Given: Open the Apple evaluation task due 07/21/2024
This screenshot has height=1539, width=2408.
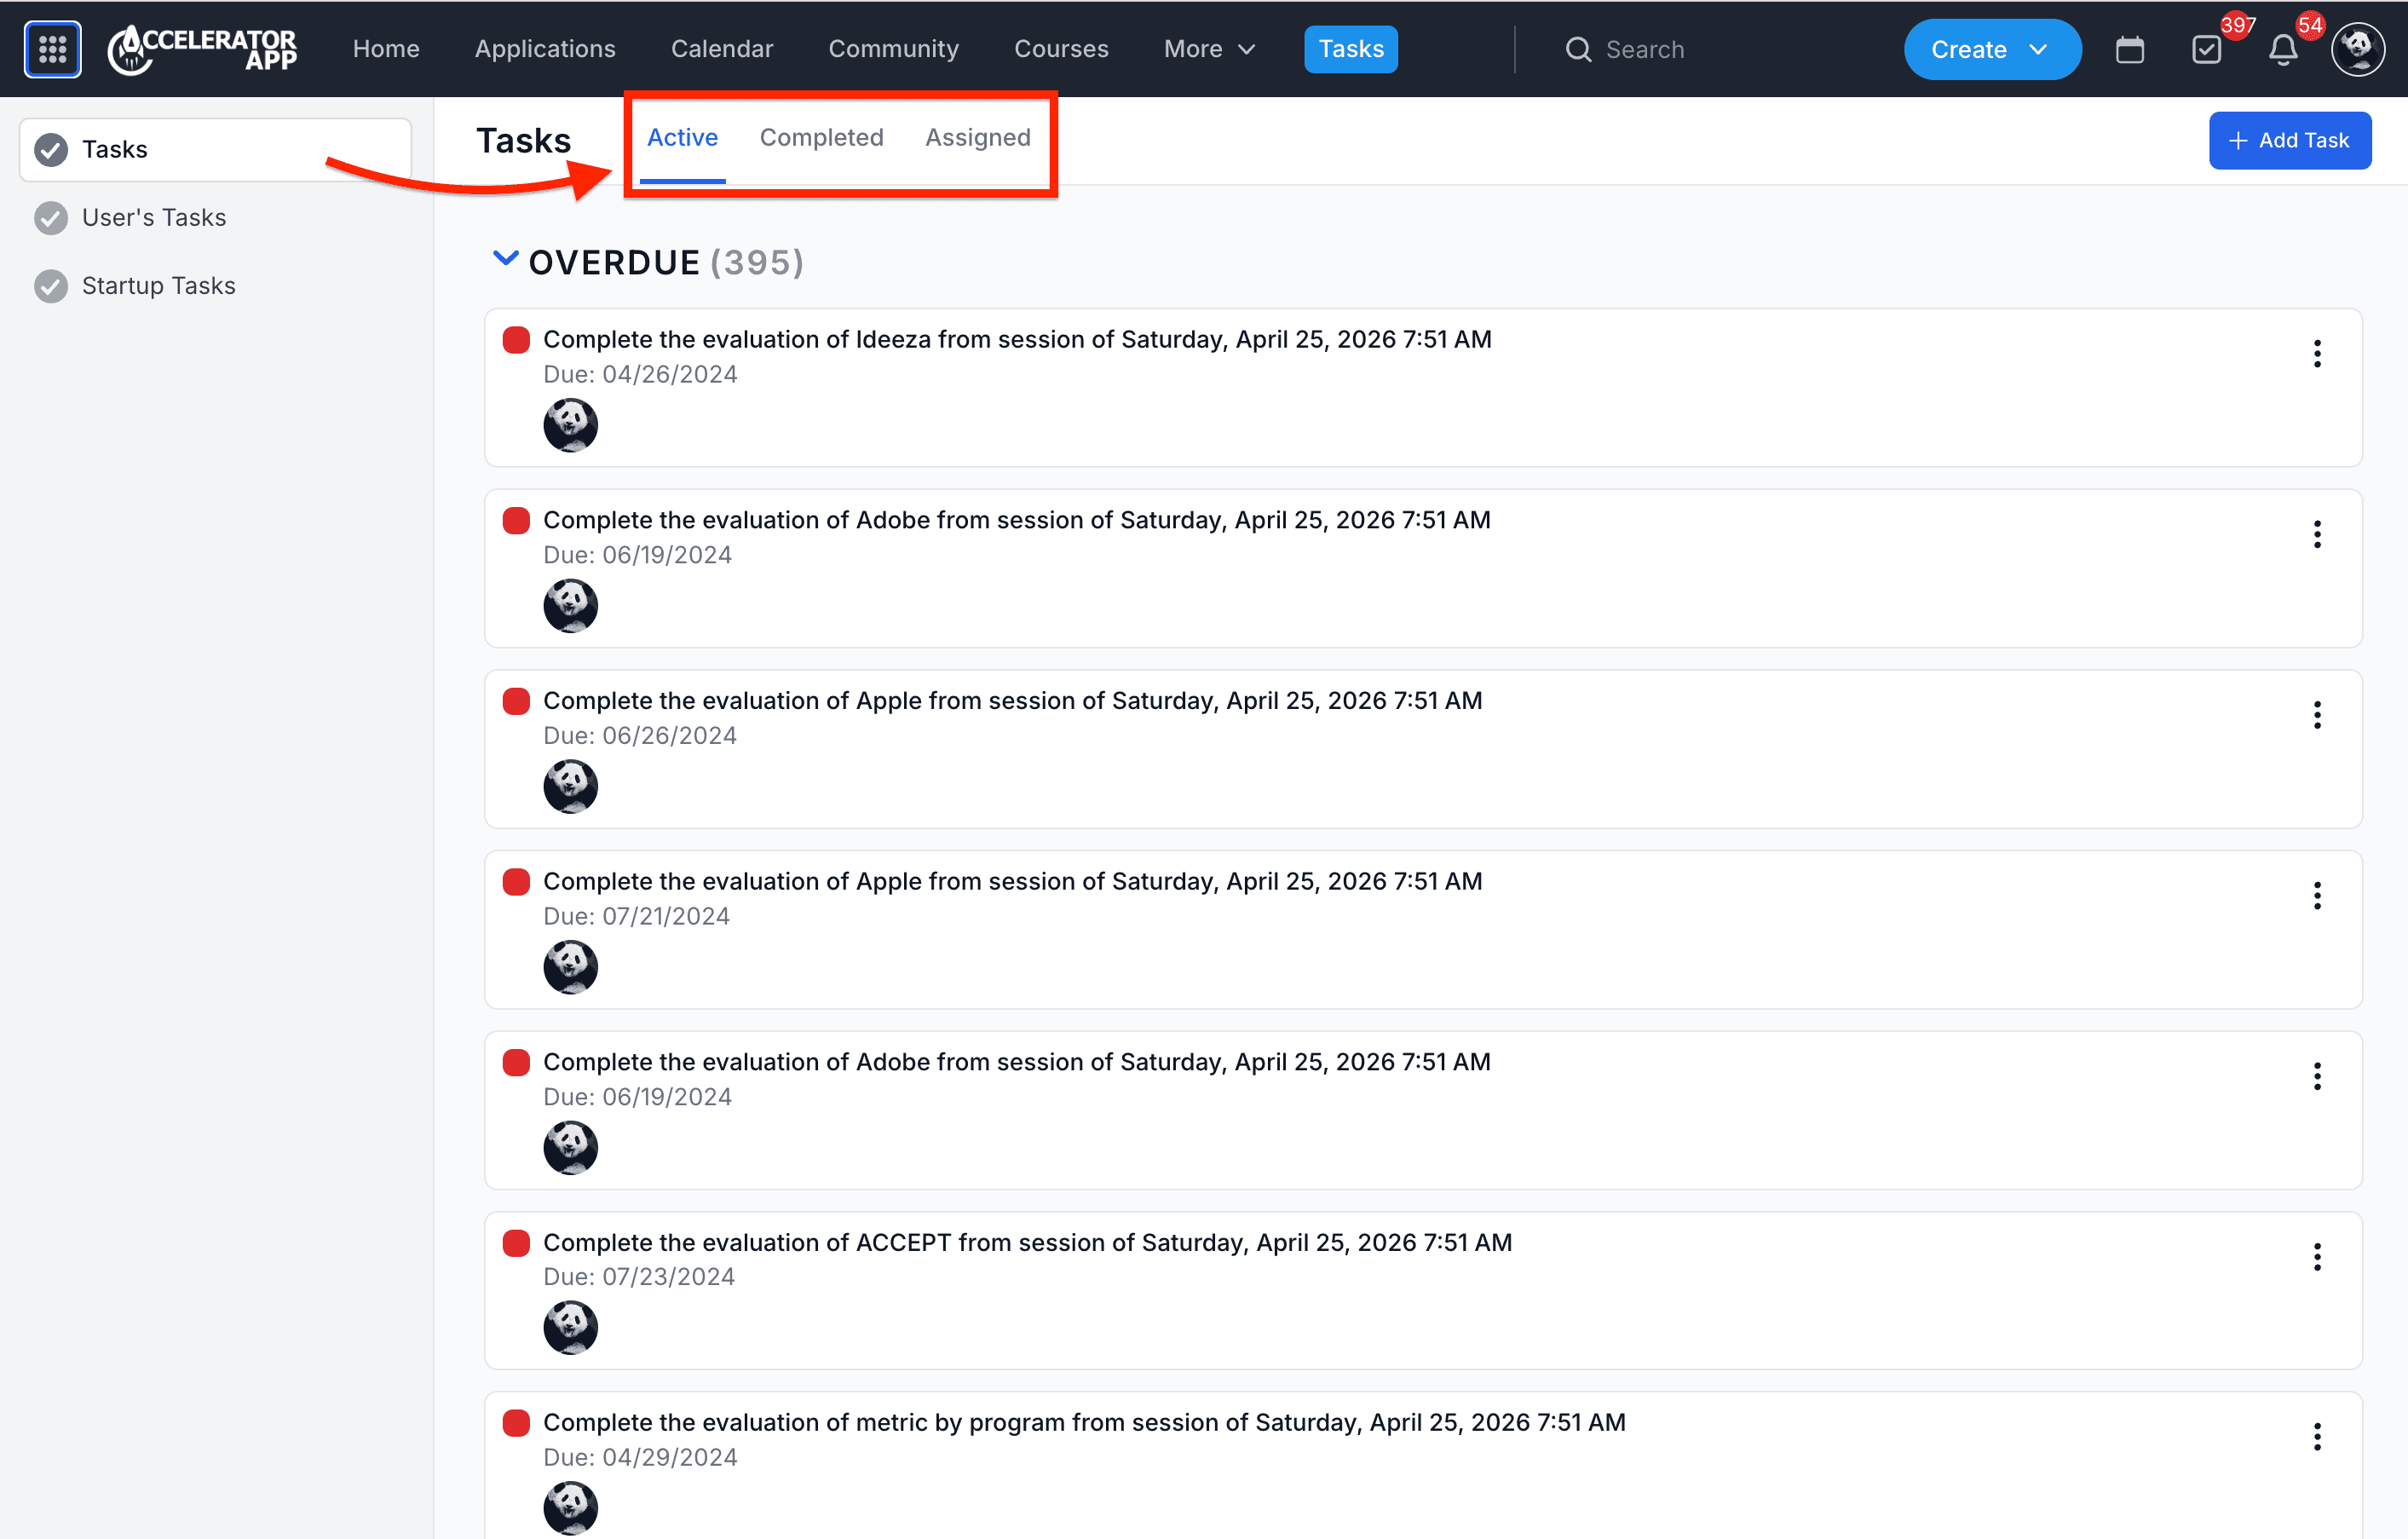Looking at the screenshot, I should [x=1012, y=882].
